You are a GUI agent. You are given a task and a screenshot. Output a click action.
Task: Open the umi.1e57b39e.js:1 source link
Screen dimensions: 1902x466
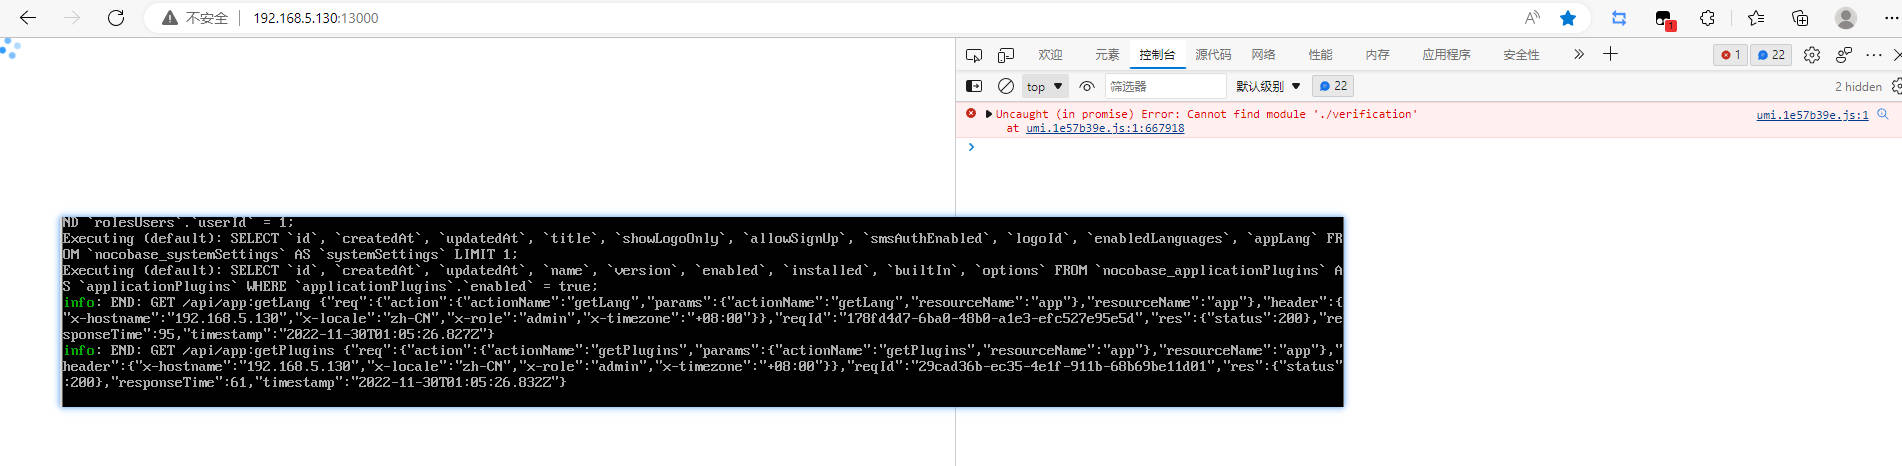click(1812, 115)
